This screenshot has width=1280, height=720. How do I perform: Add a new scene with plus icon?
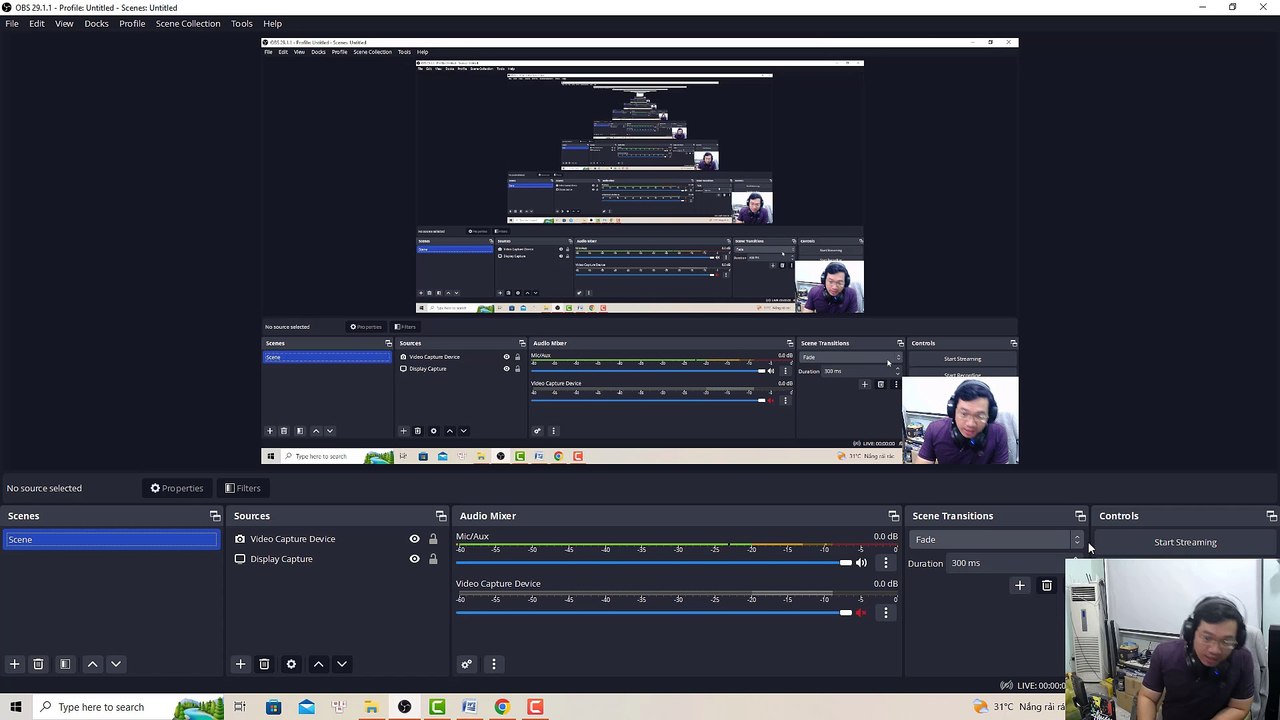(14, 664)
